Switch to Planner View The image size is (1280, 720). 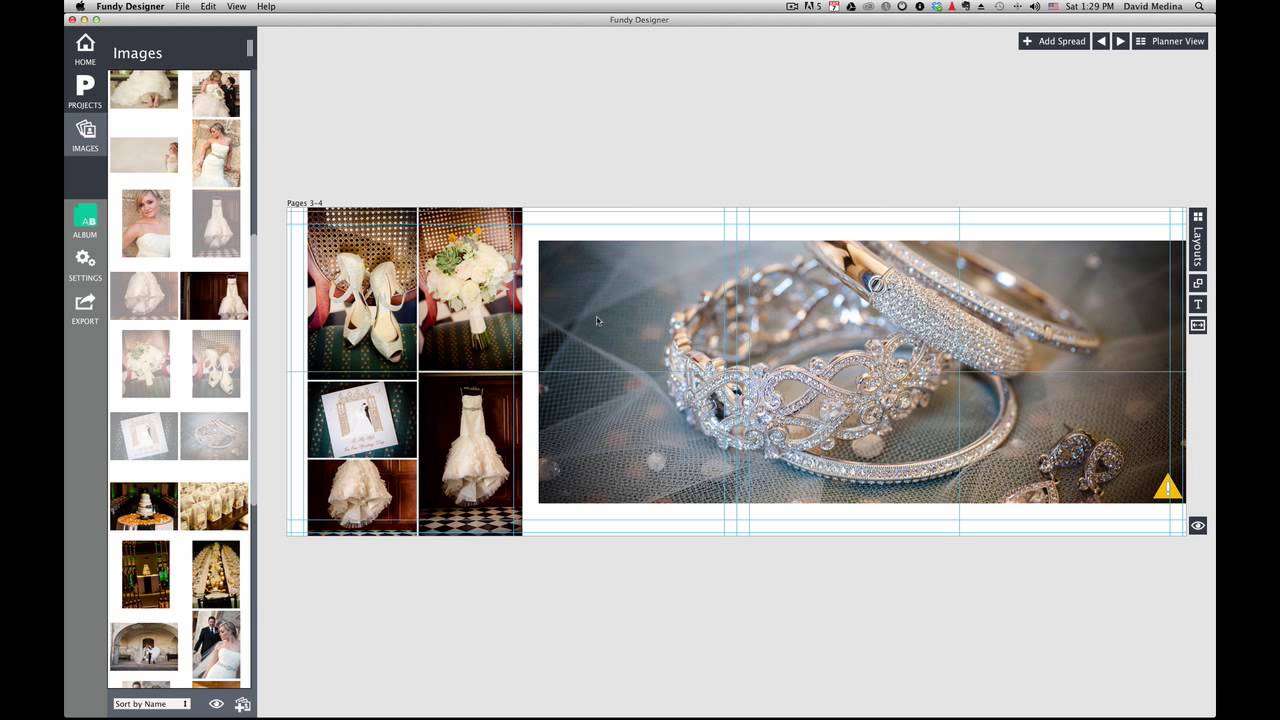tap(1170, 41)
